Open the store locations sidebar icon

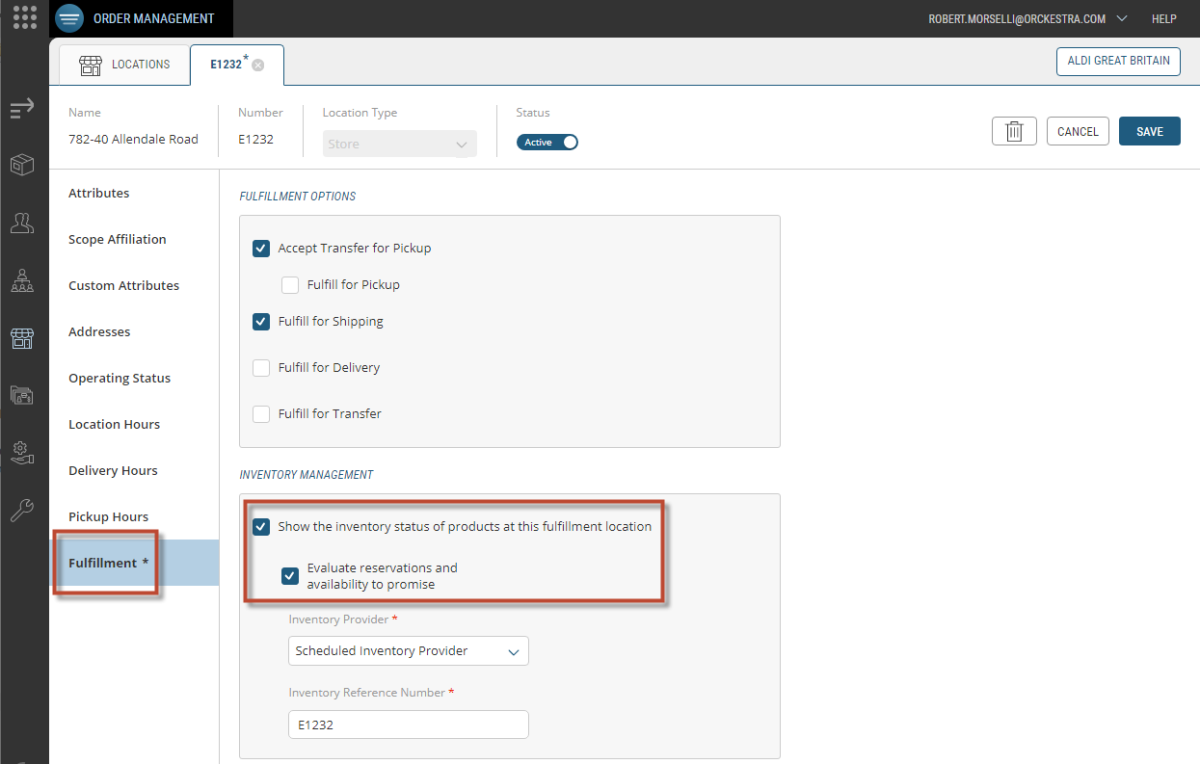[22, 338]
